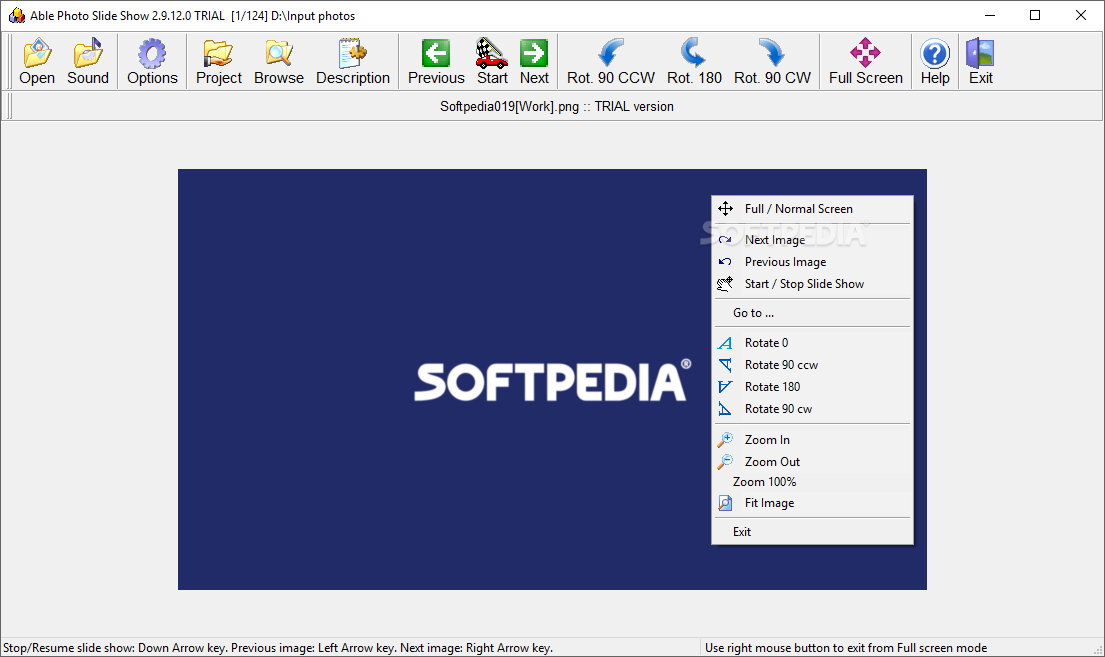Choose Start / Stop Slide Show entry
Screen dimensions: 1105x657
813,283
